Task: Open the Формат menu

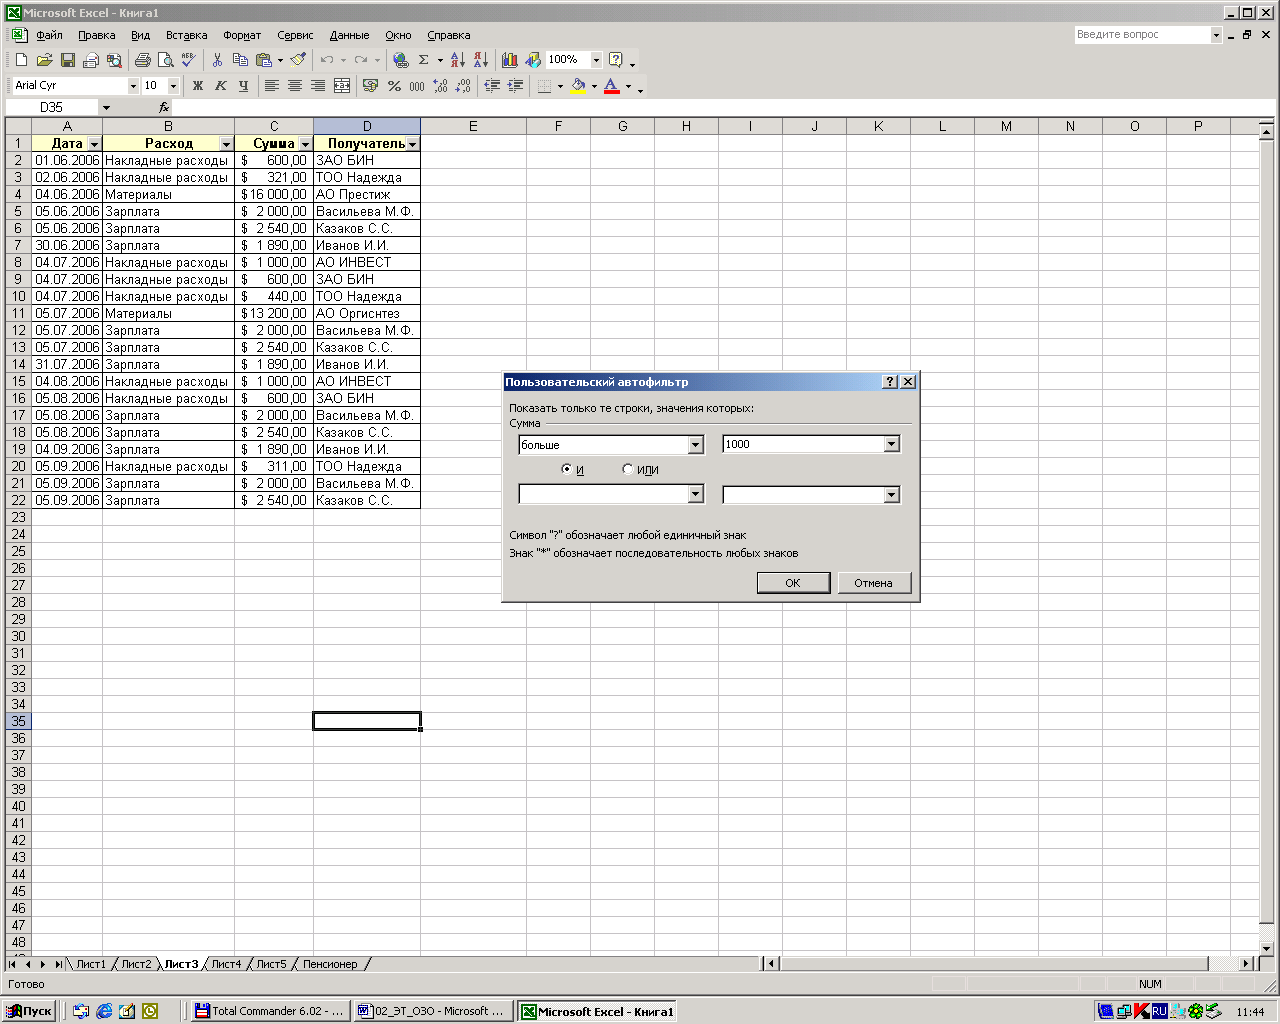Action: coord(242,35)
